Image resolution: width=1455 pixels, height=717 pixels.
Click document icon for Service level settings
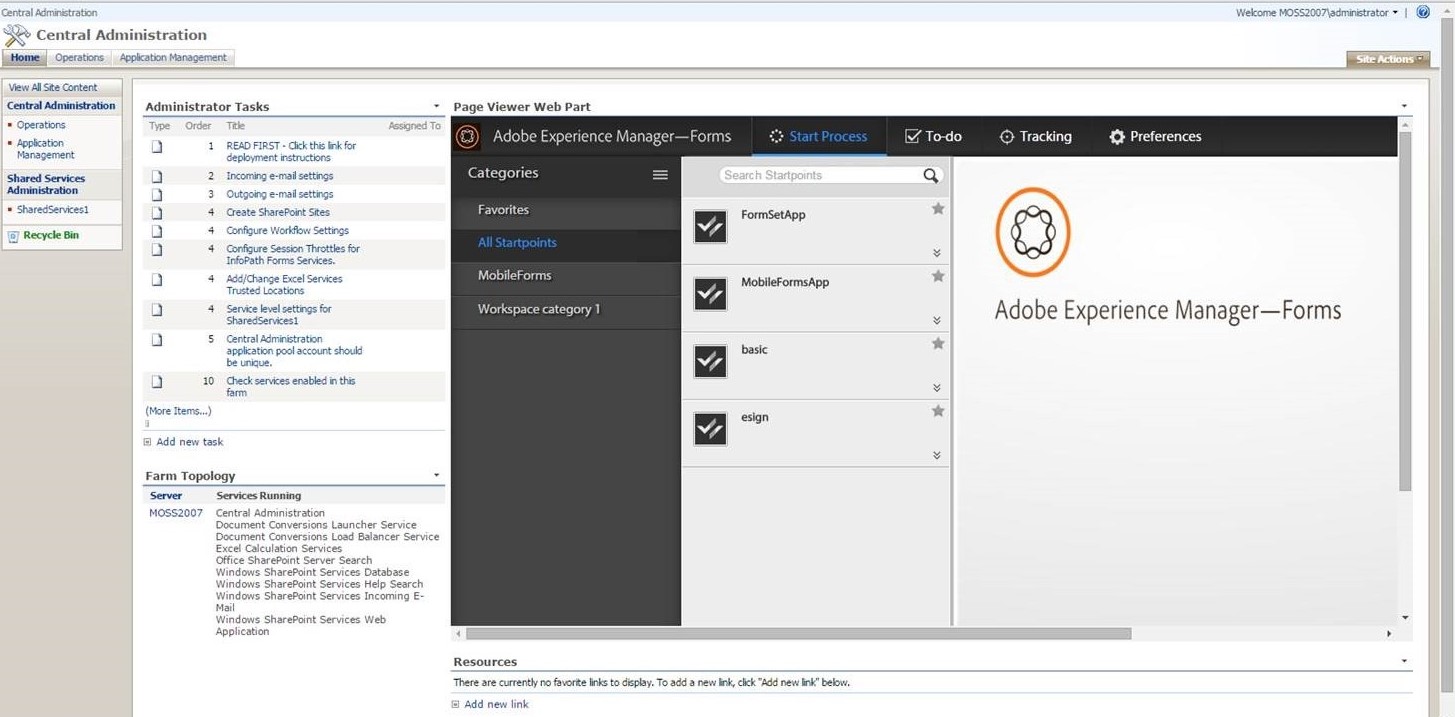[x=157, y=309]
